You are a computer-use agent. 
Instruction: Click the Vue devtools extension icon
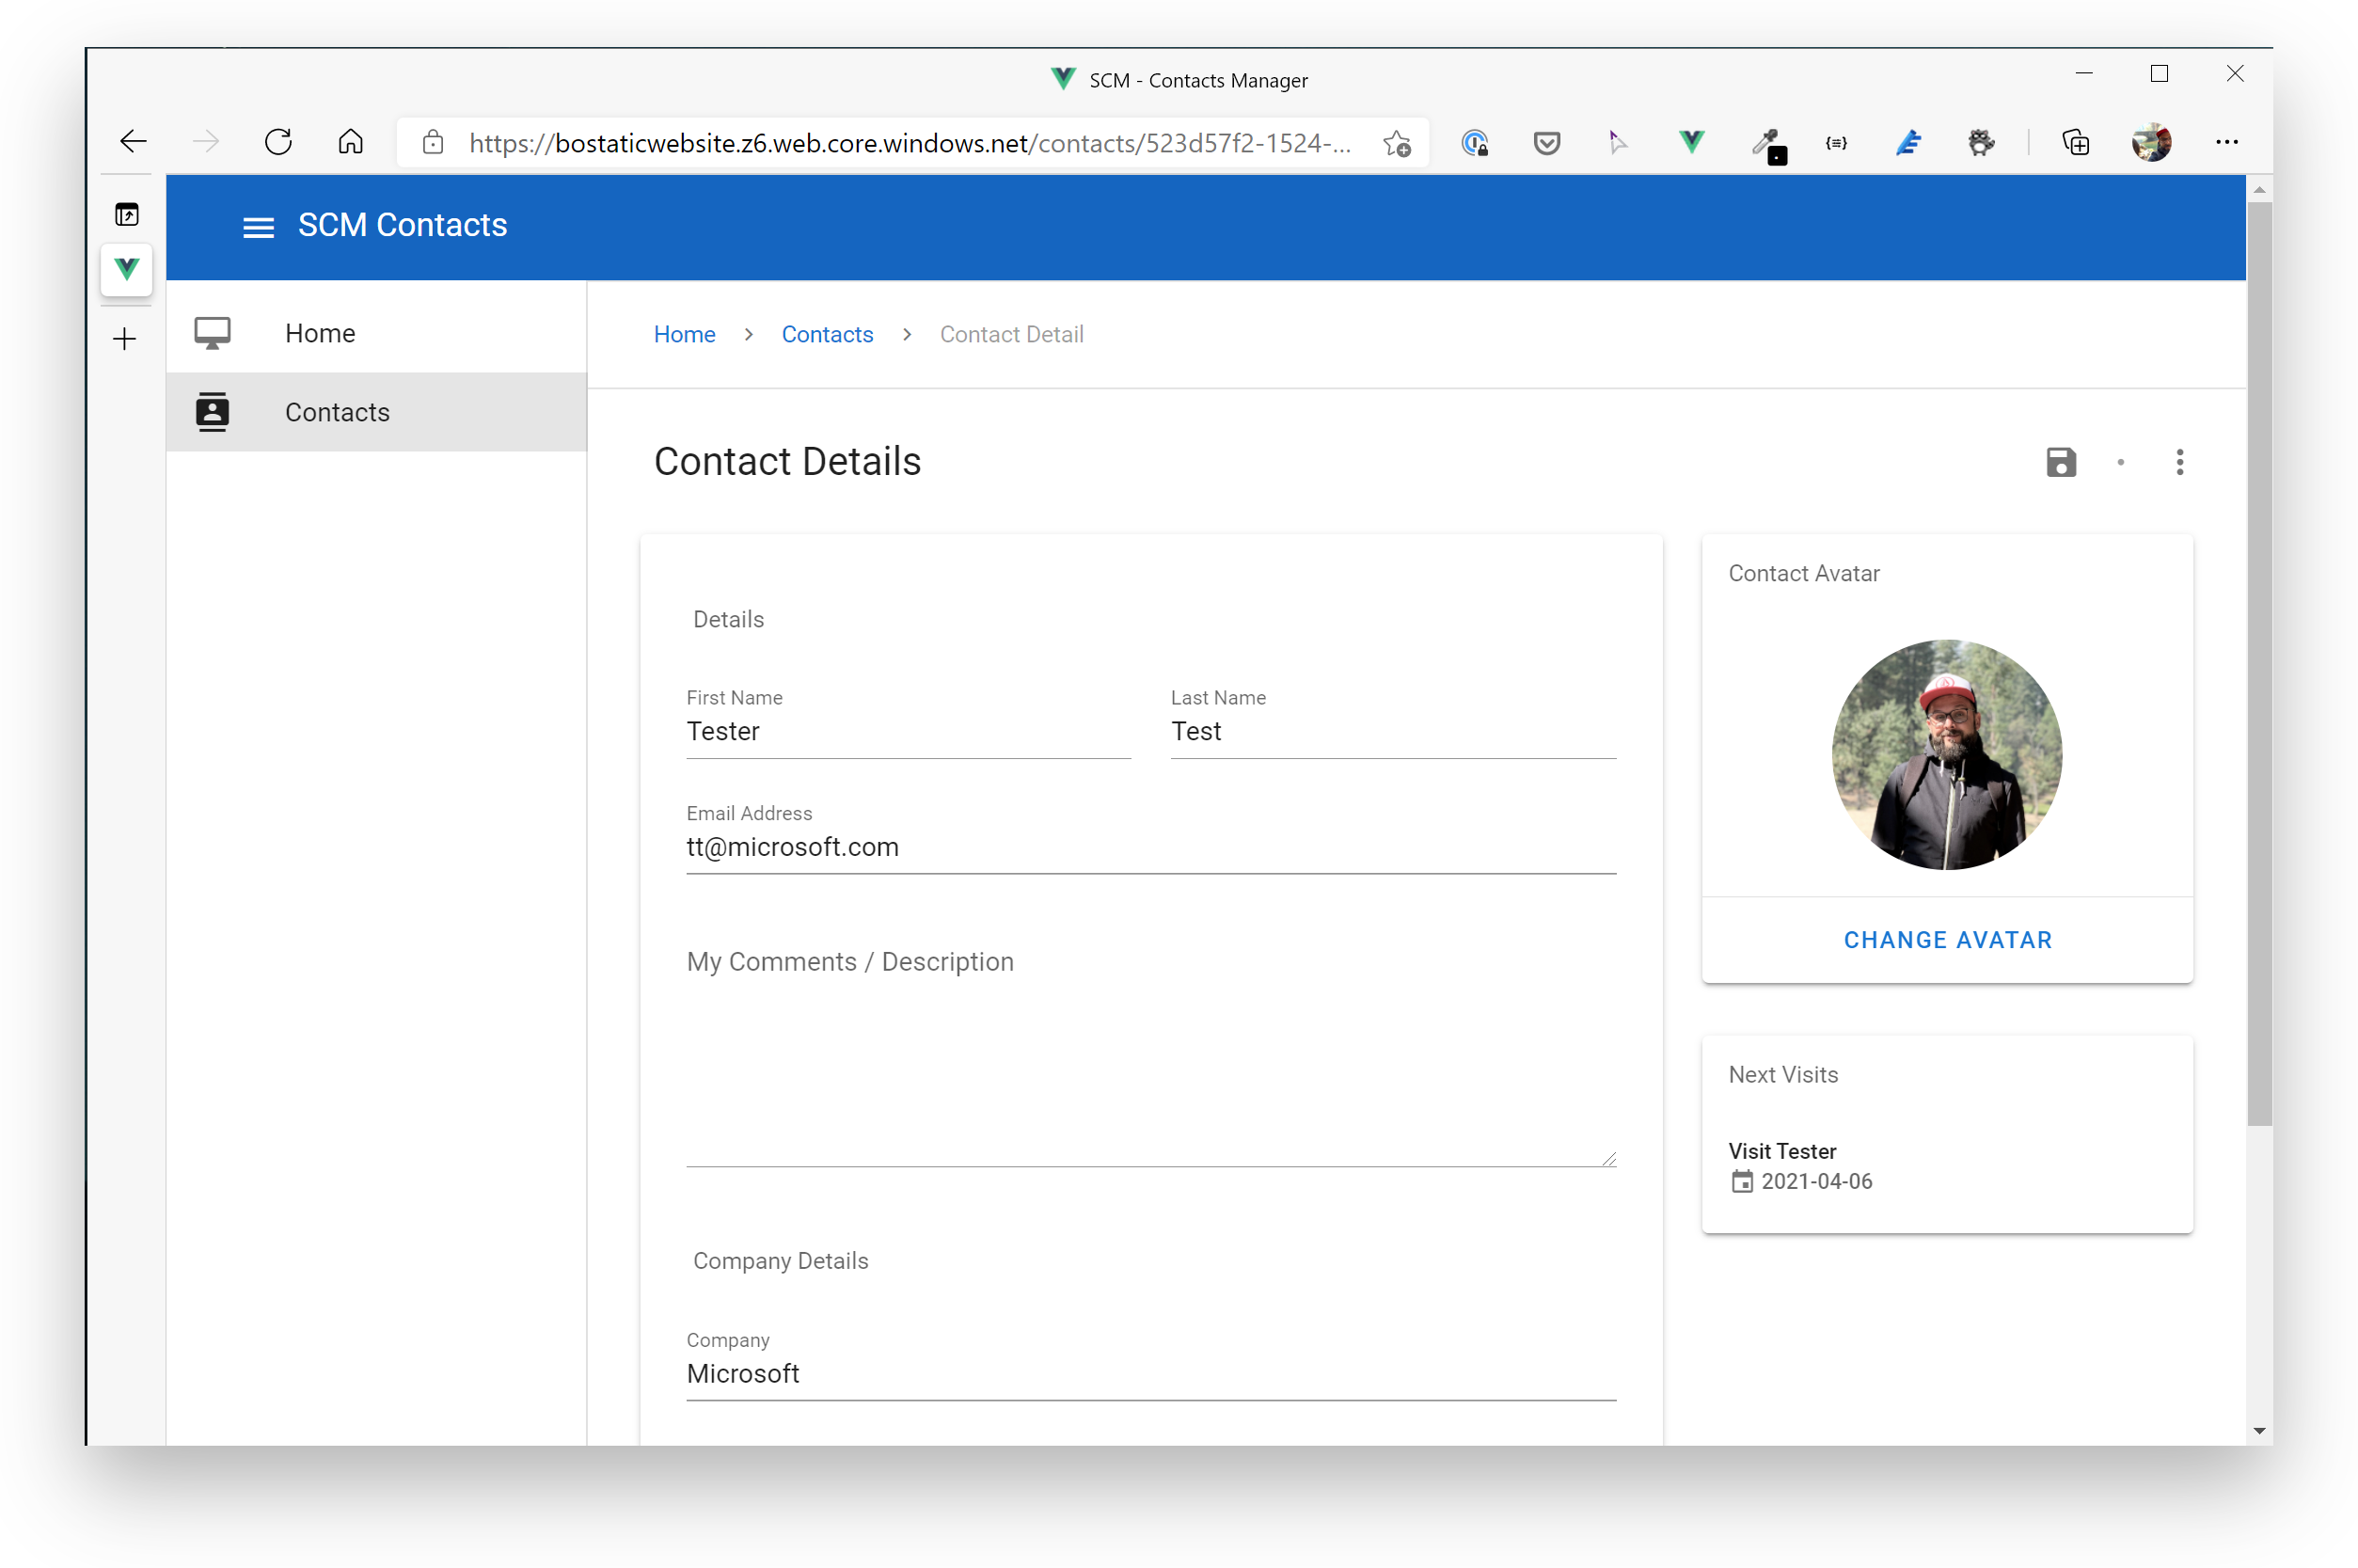click(x=1691, y=142)
